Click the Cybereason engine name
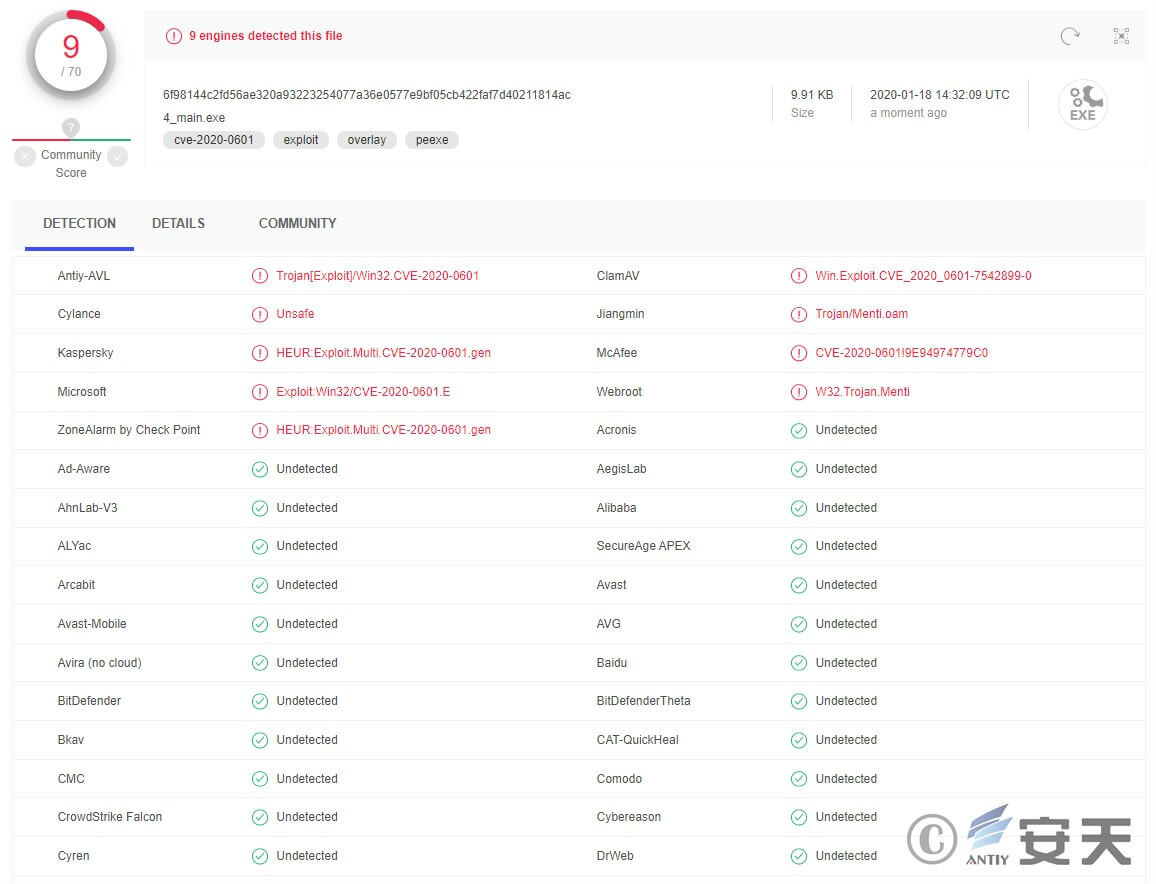 pyautogui.click(x=628, y=817)
